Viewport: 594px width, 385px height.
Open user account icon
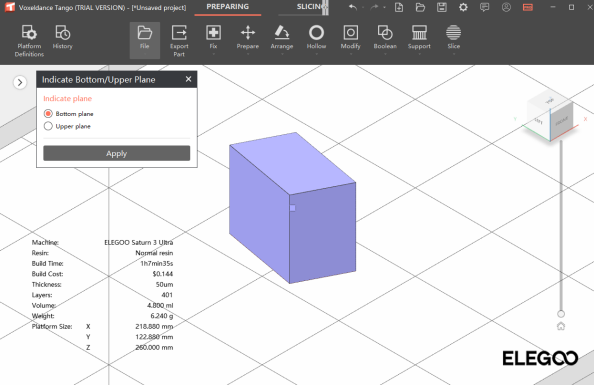(506, 7)
